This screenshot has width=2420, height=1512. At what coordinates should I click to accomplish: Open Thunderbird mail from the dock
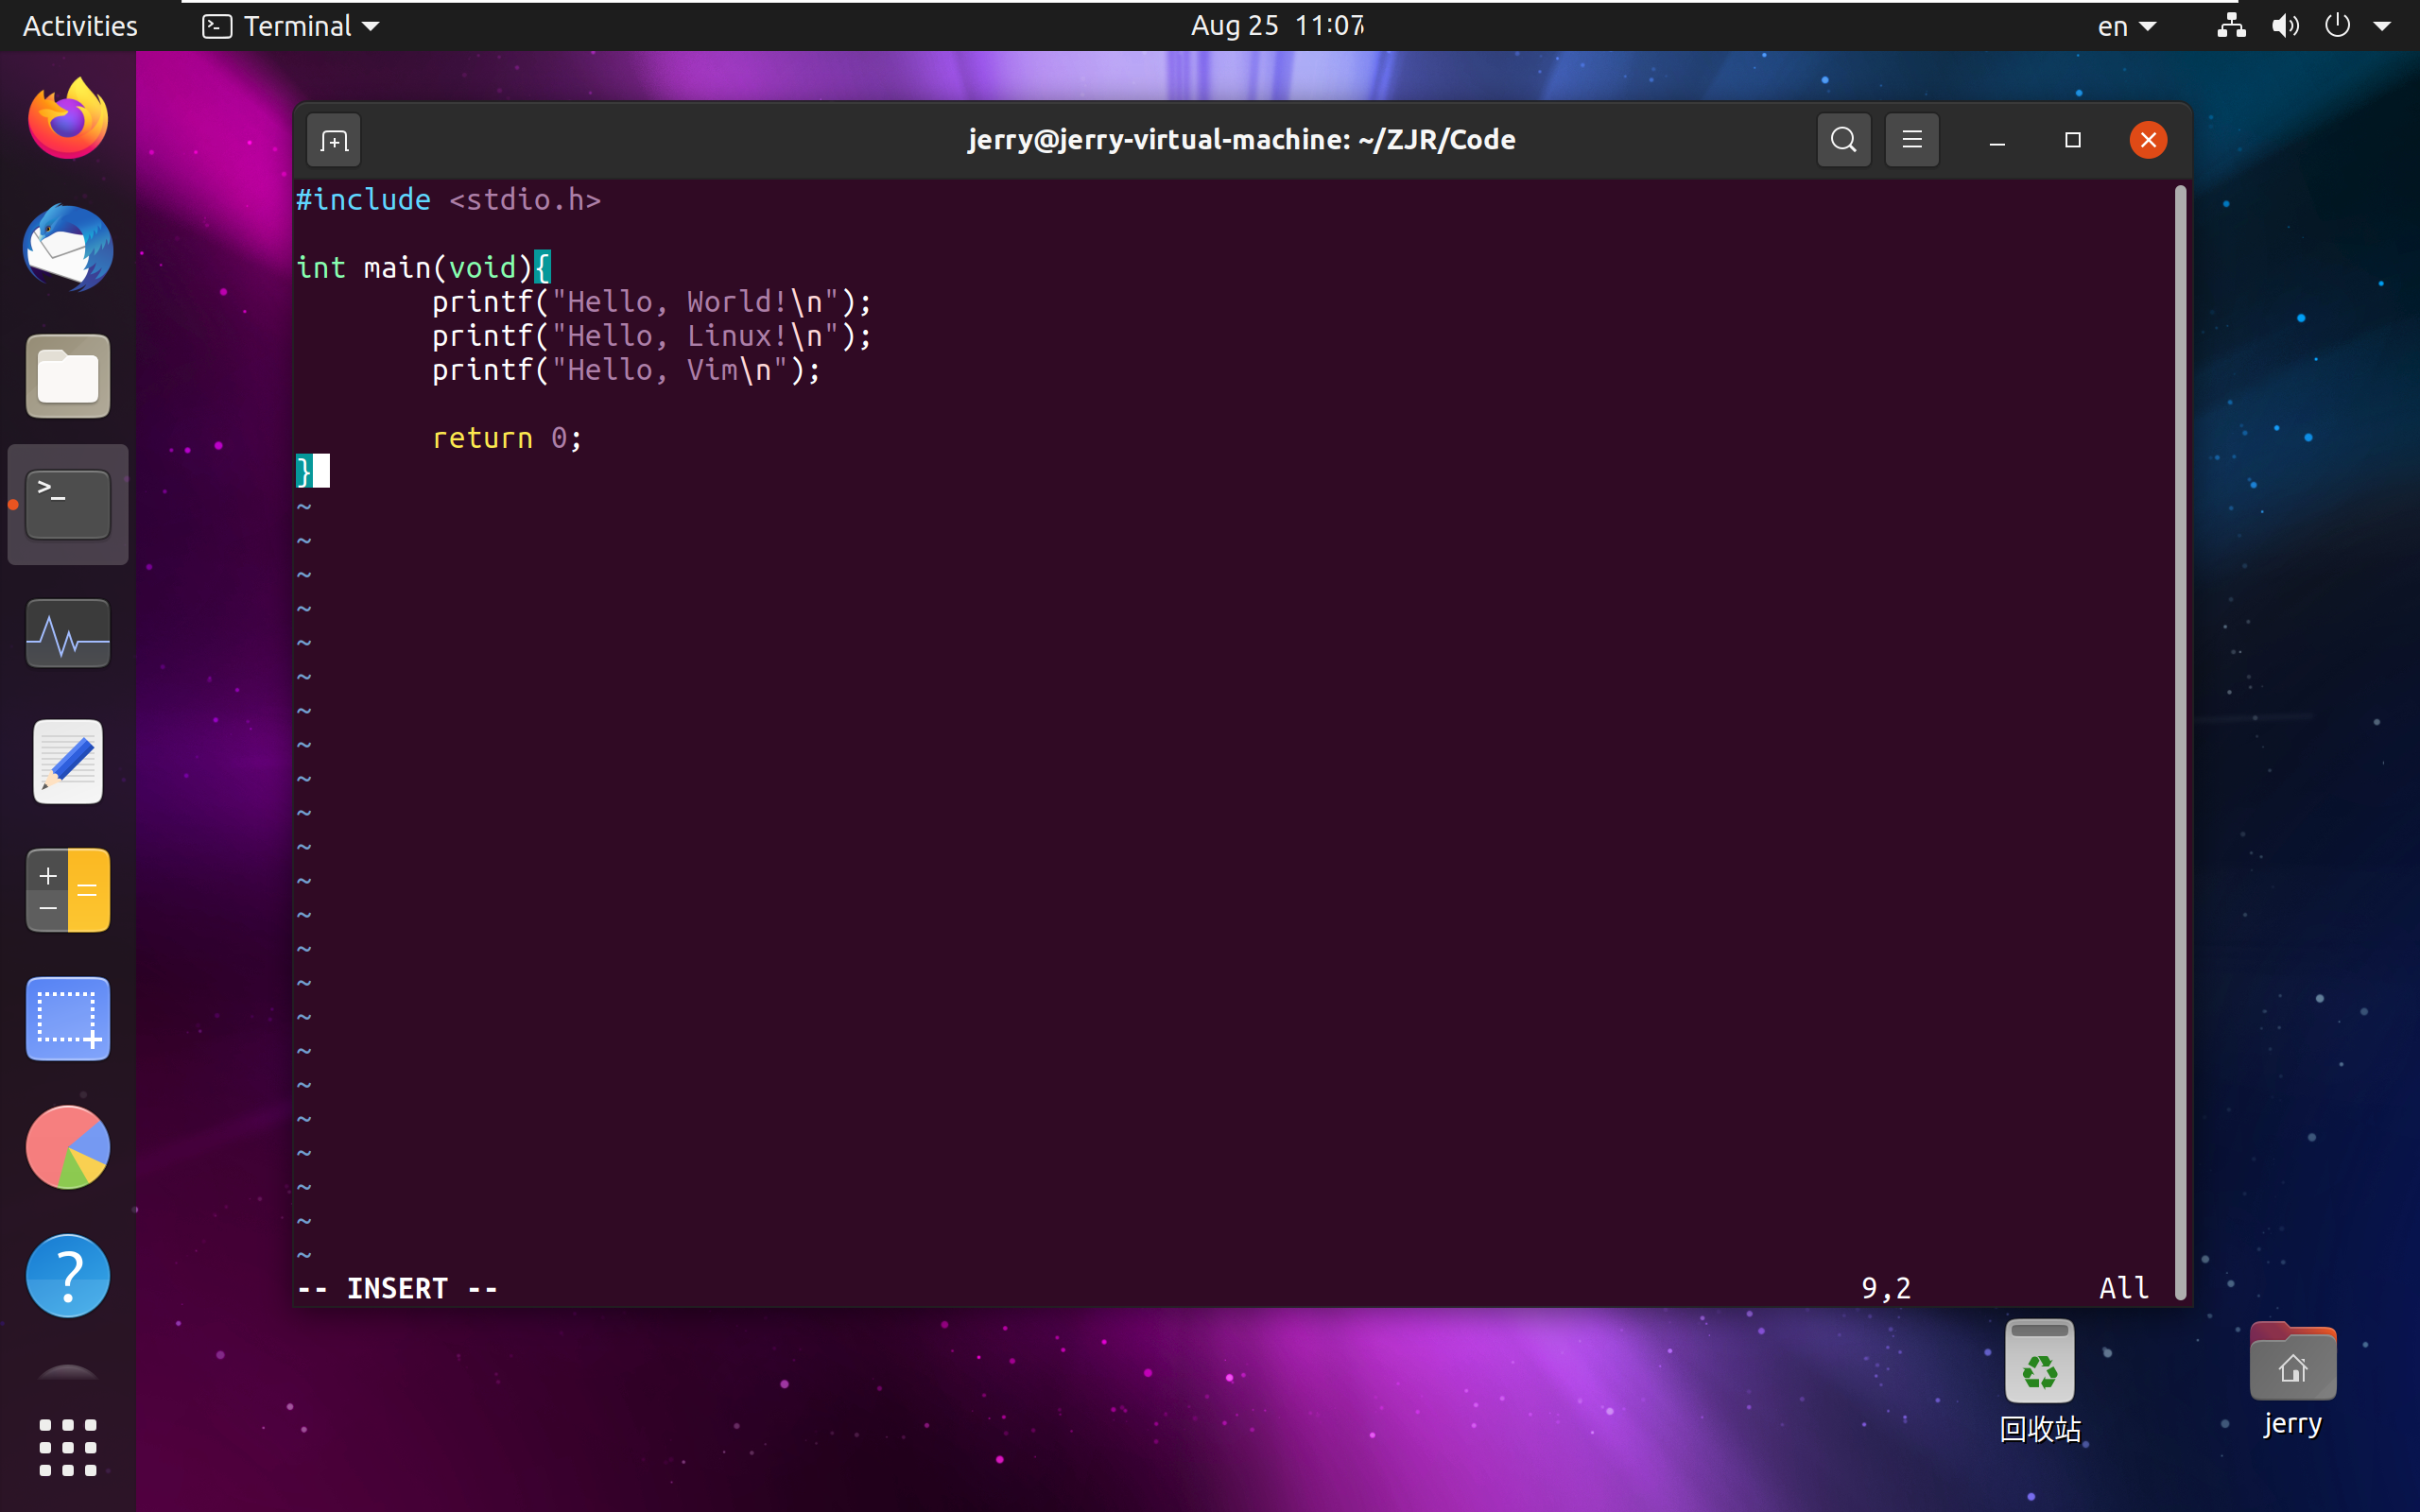68,248
